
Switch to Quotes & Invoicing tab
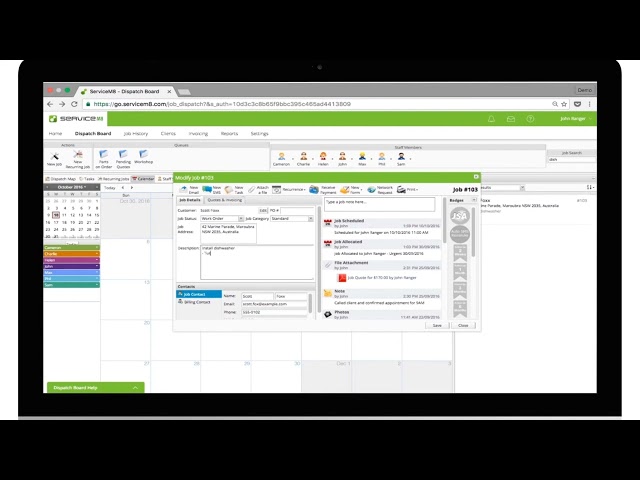click(224, 200)
